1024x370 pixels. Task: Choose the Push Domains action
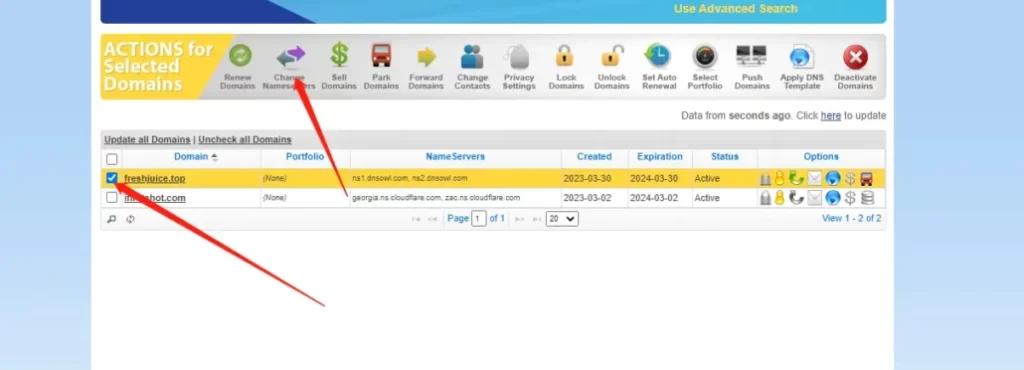pyautogui.click(x=752, y=67)
